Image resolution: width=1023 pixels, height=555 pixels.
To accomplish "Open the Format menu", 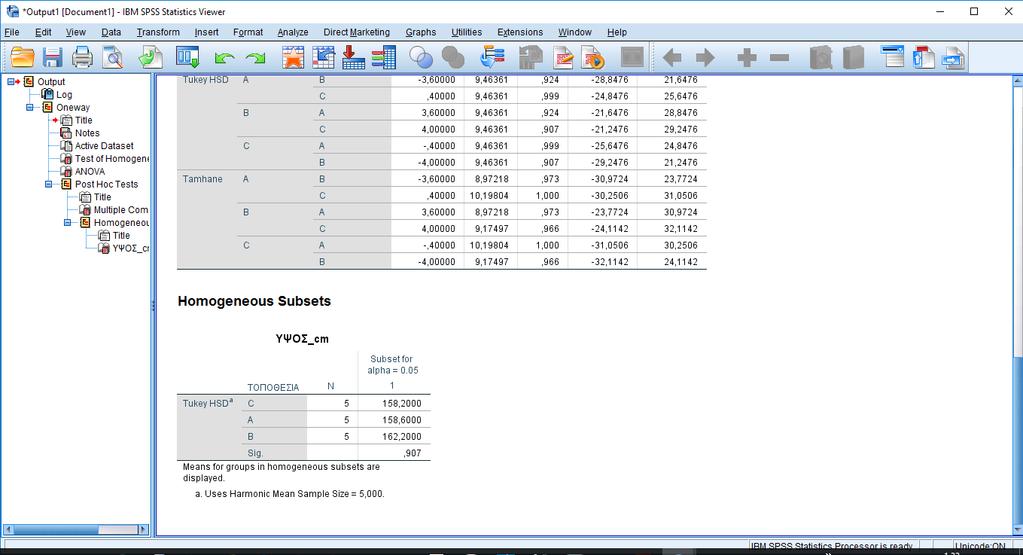I will [248, 32].
